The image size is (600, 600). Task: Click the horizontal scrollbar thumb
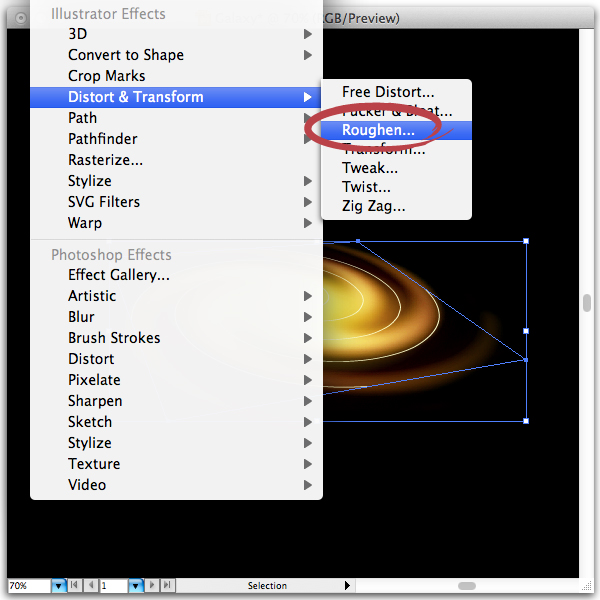coord(467,586)
